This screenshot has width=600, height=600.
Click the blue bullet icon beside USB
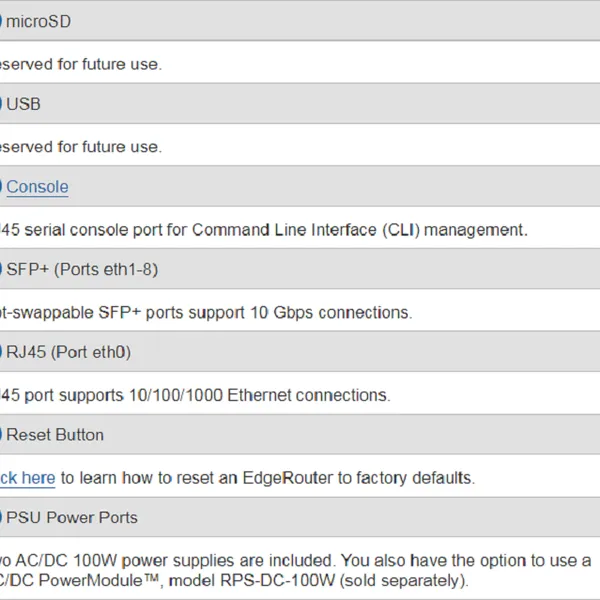pos(1,104)
